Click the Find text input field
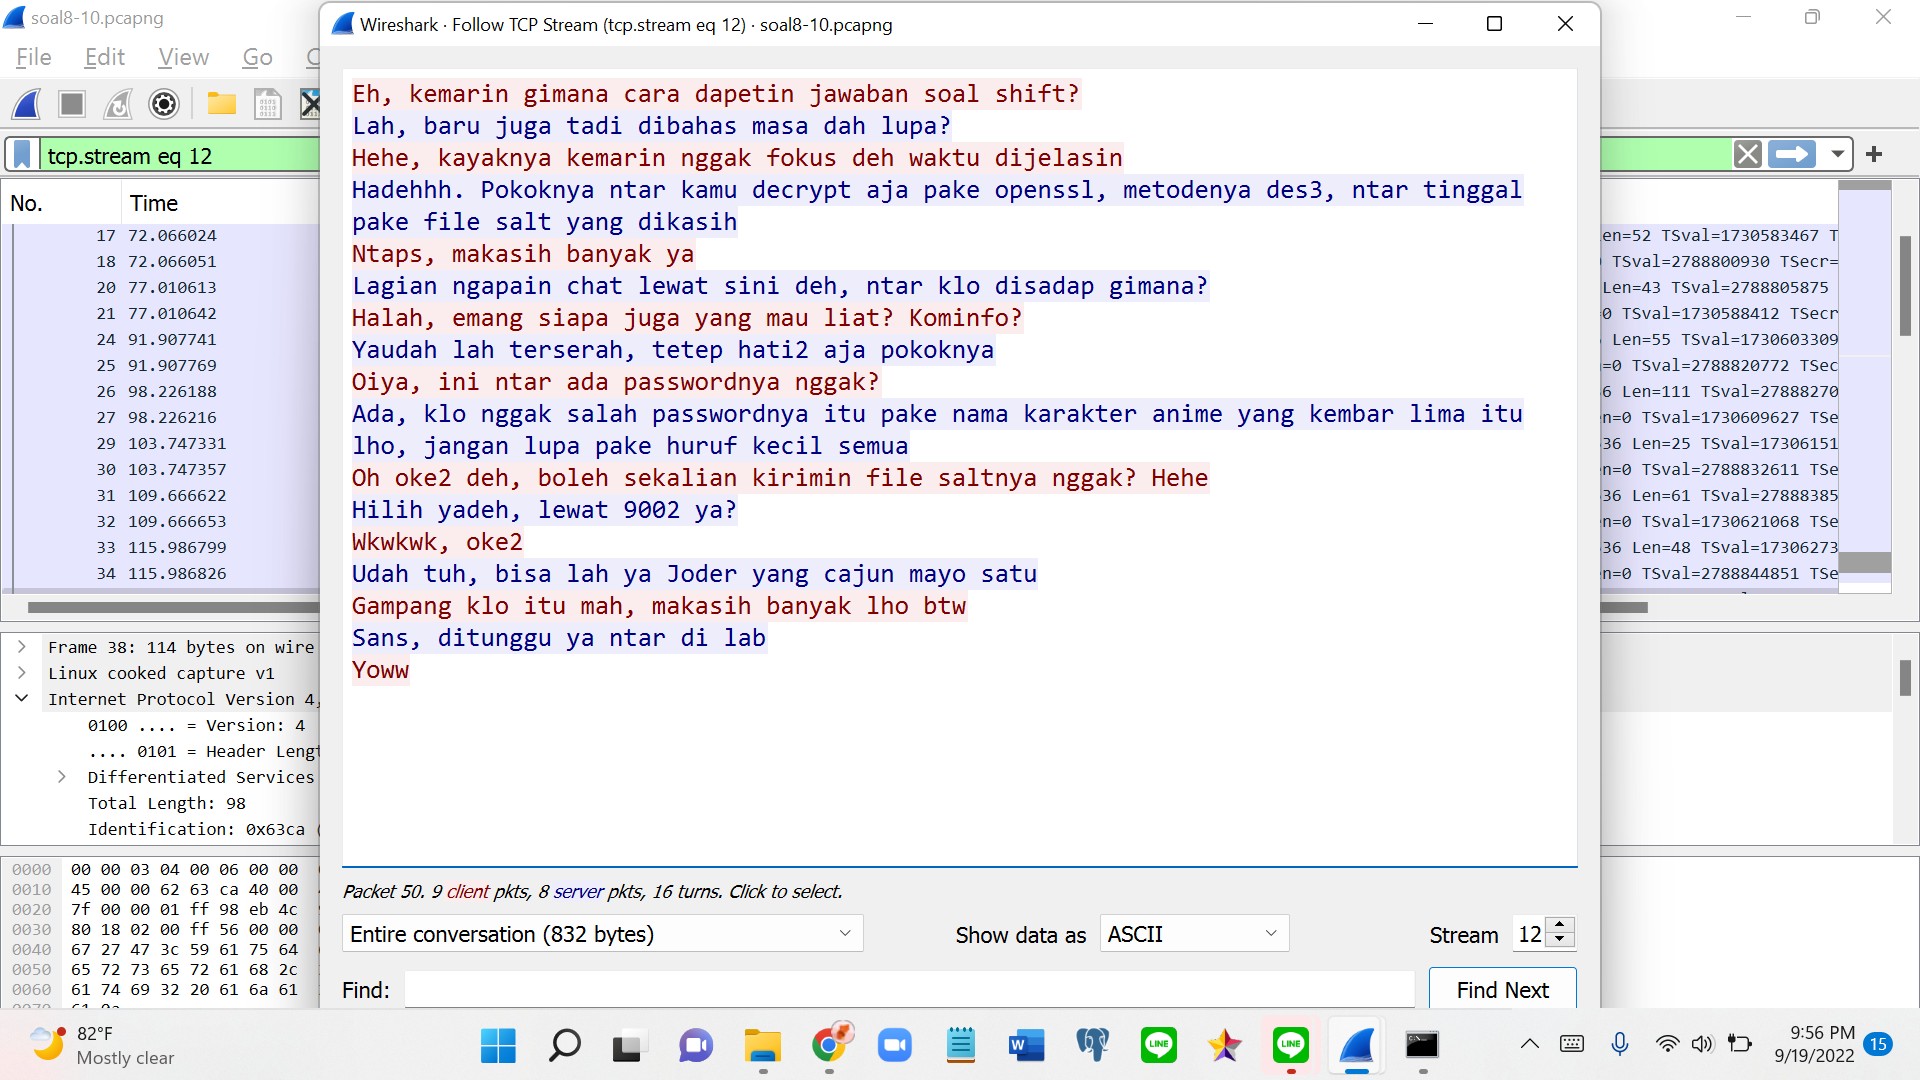1920x1080 pixels. (908, 989)
